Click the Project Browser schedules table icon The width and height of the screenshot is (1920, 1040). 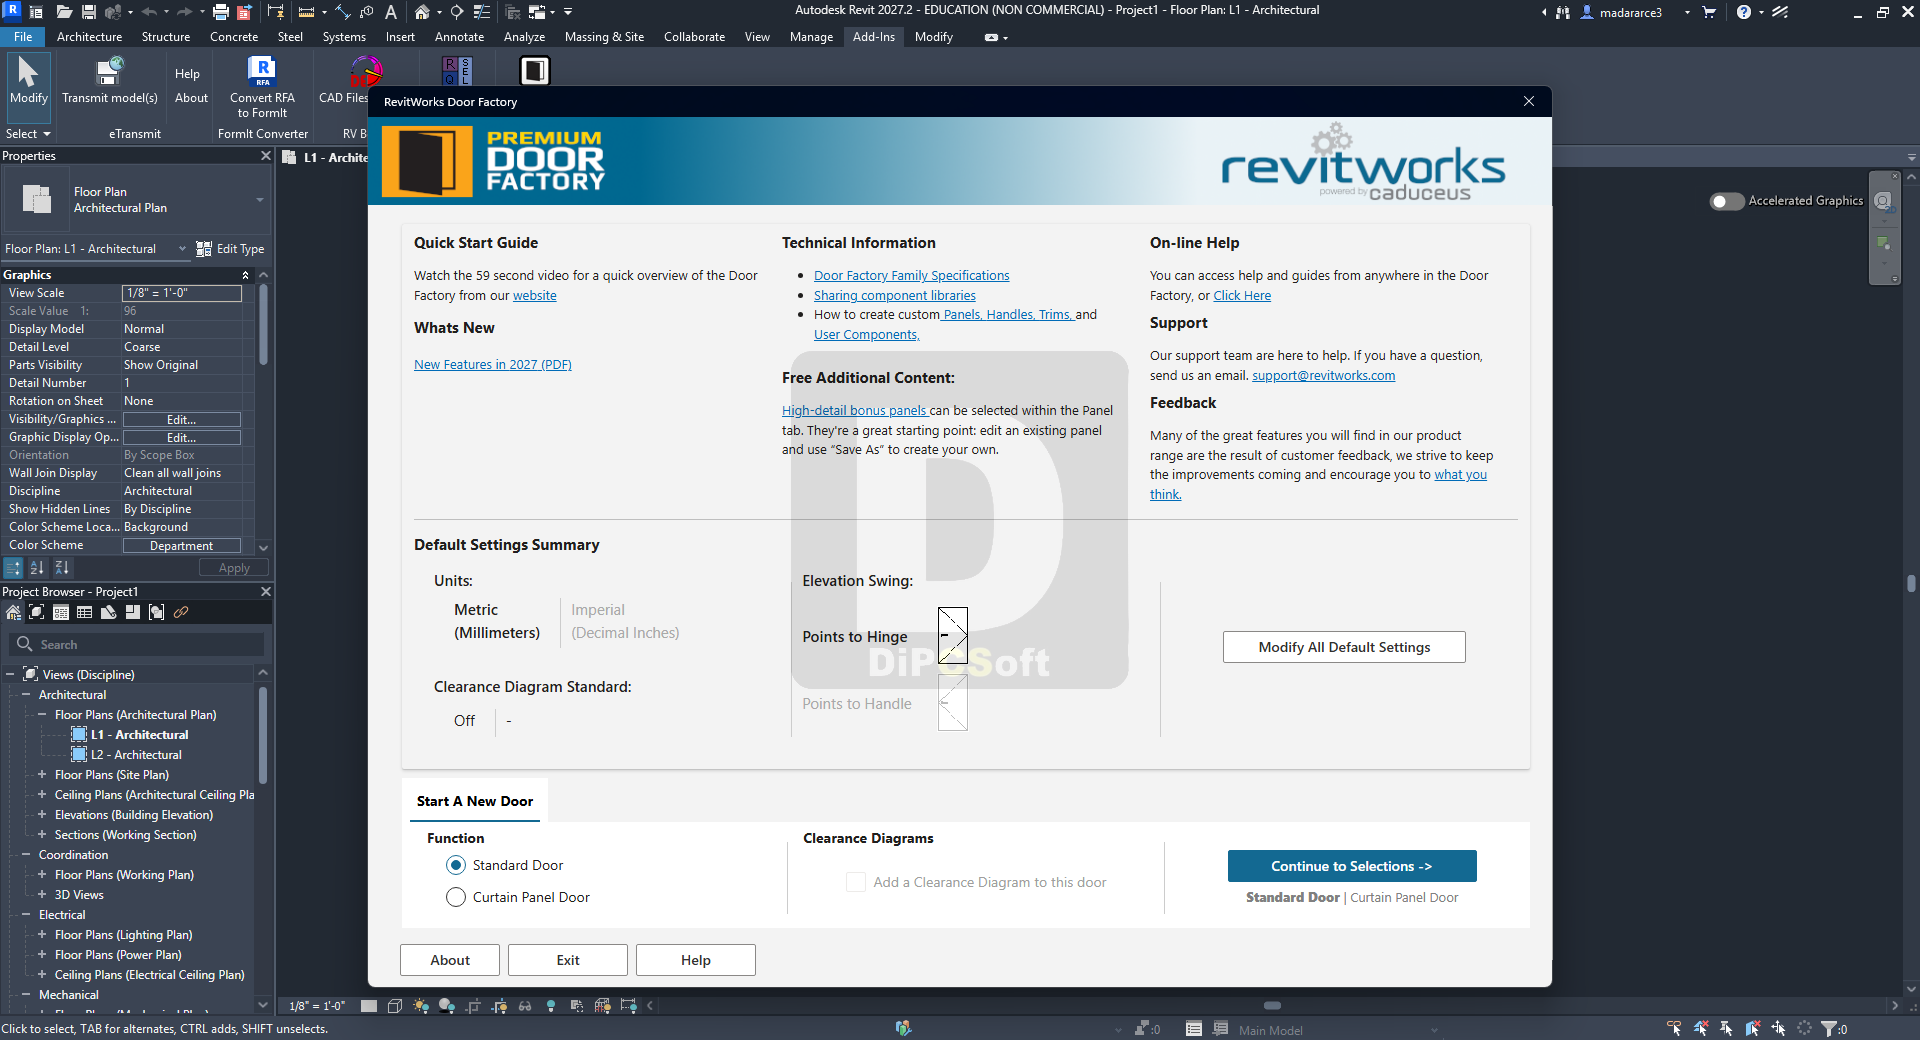click(84, 612)
